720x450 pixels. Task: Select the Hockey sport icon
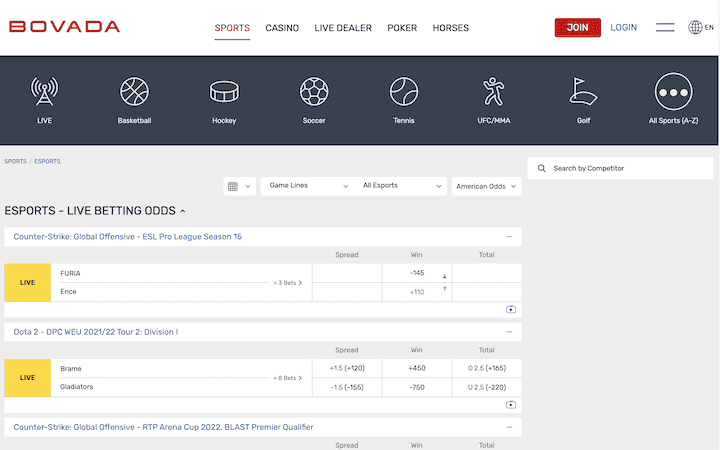[x=224, y=91]
